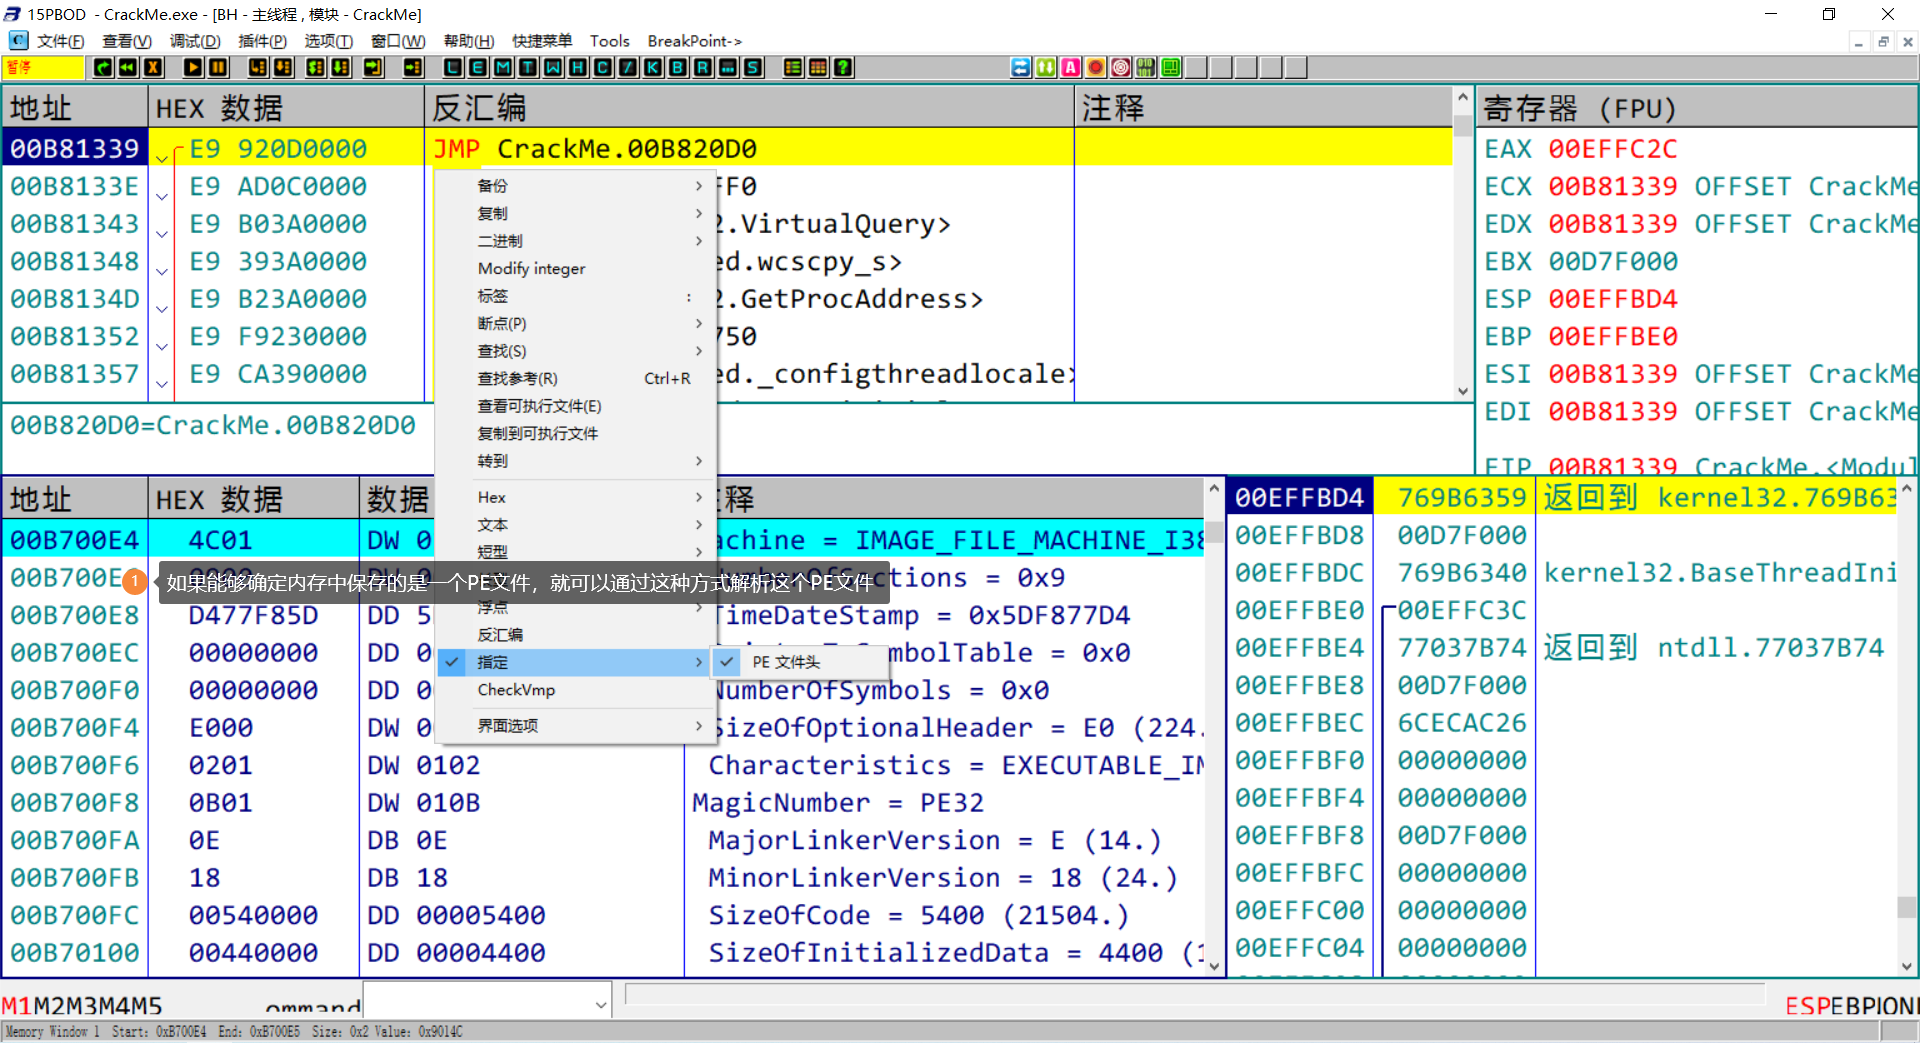Click the Pause execution toolbar icon

click(x=218, y=67)
